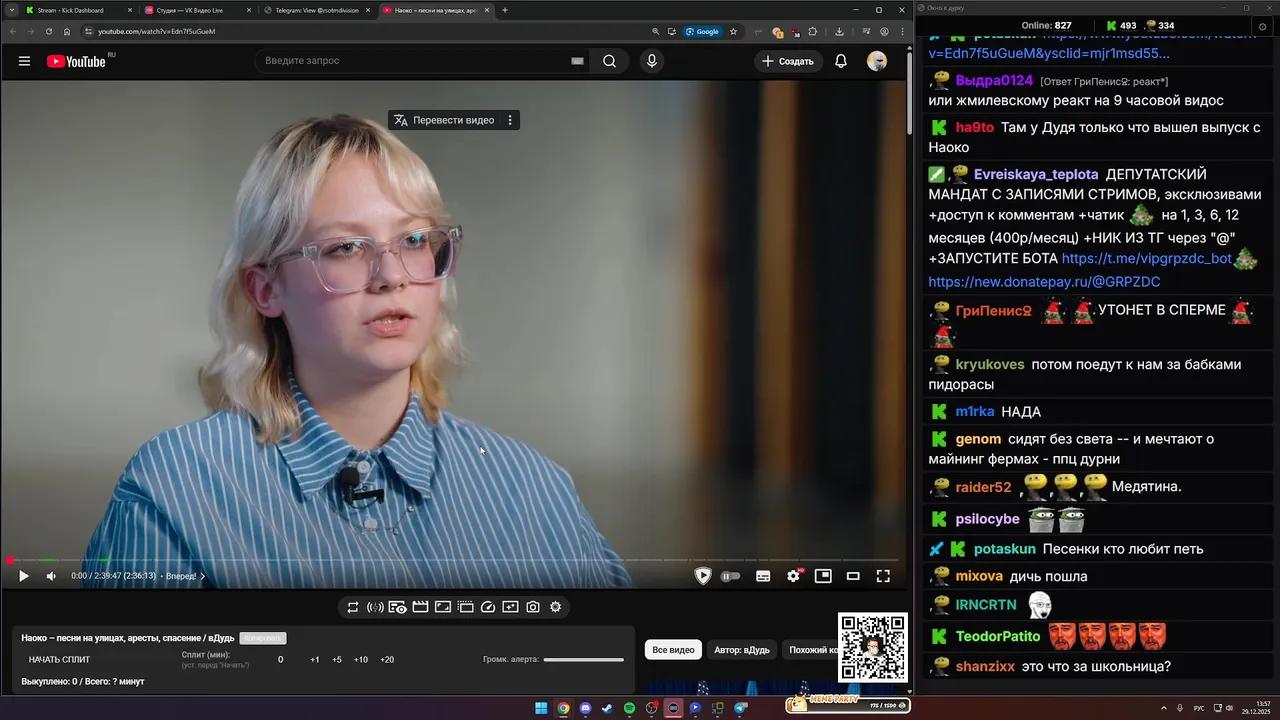The height and width of the screenshot is (720, 1280).
Task: Click the loop icon below the video
Action: (353, 607)
